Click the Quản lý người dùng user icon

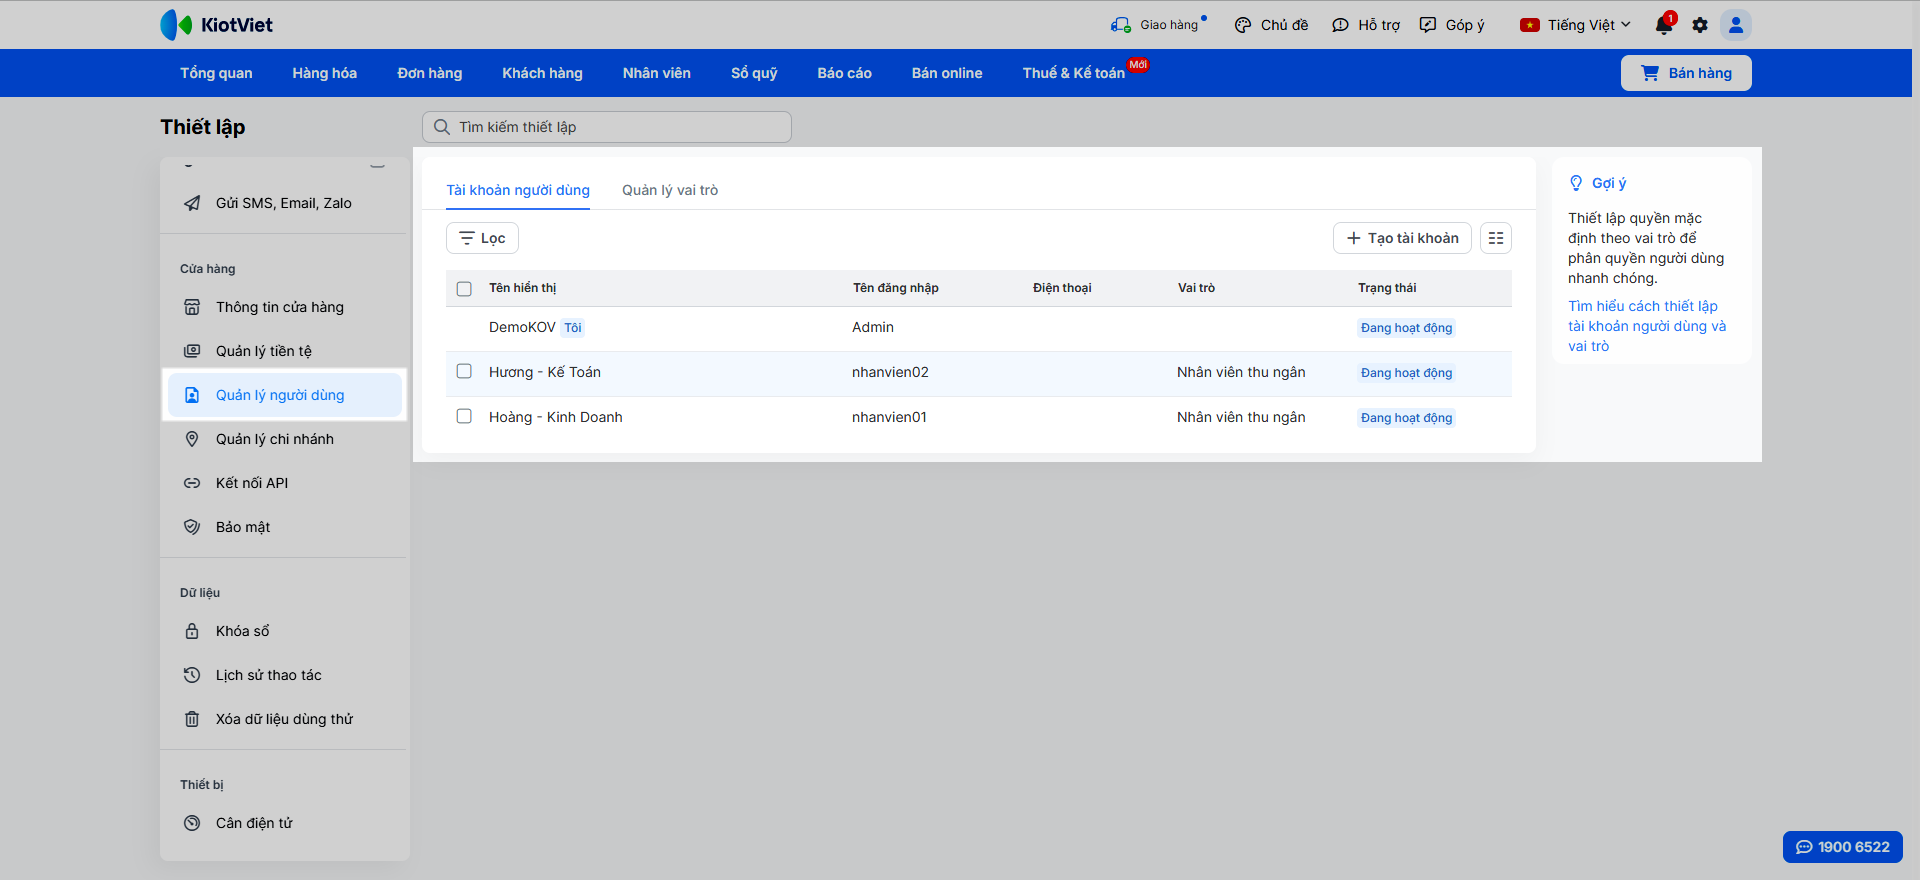192,395
